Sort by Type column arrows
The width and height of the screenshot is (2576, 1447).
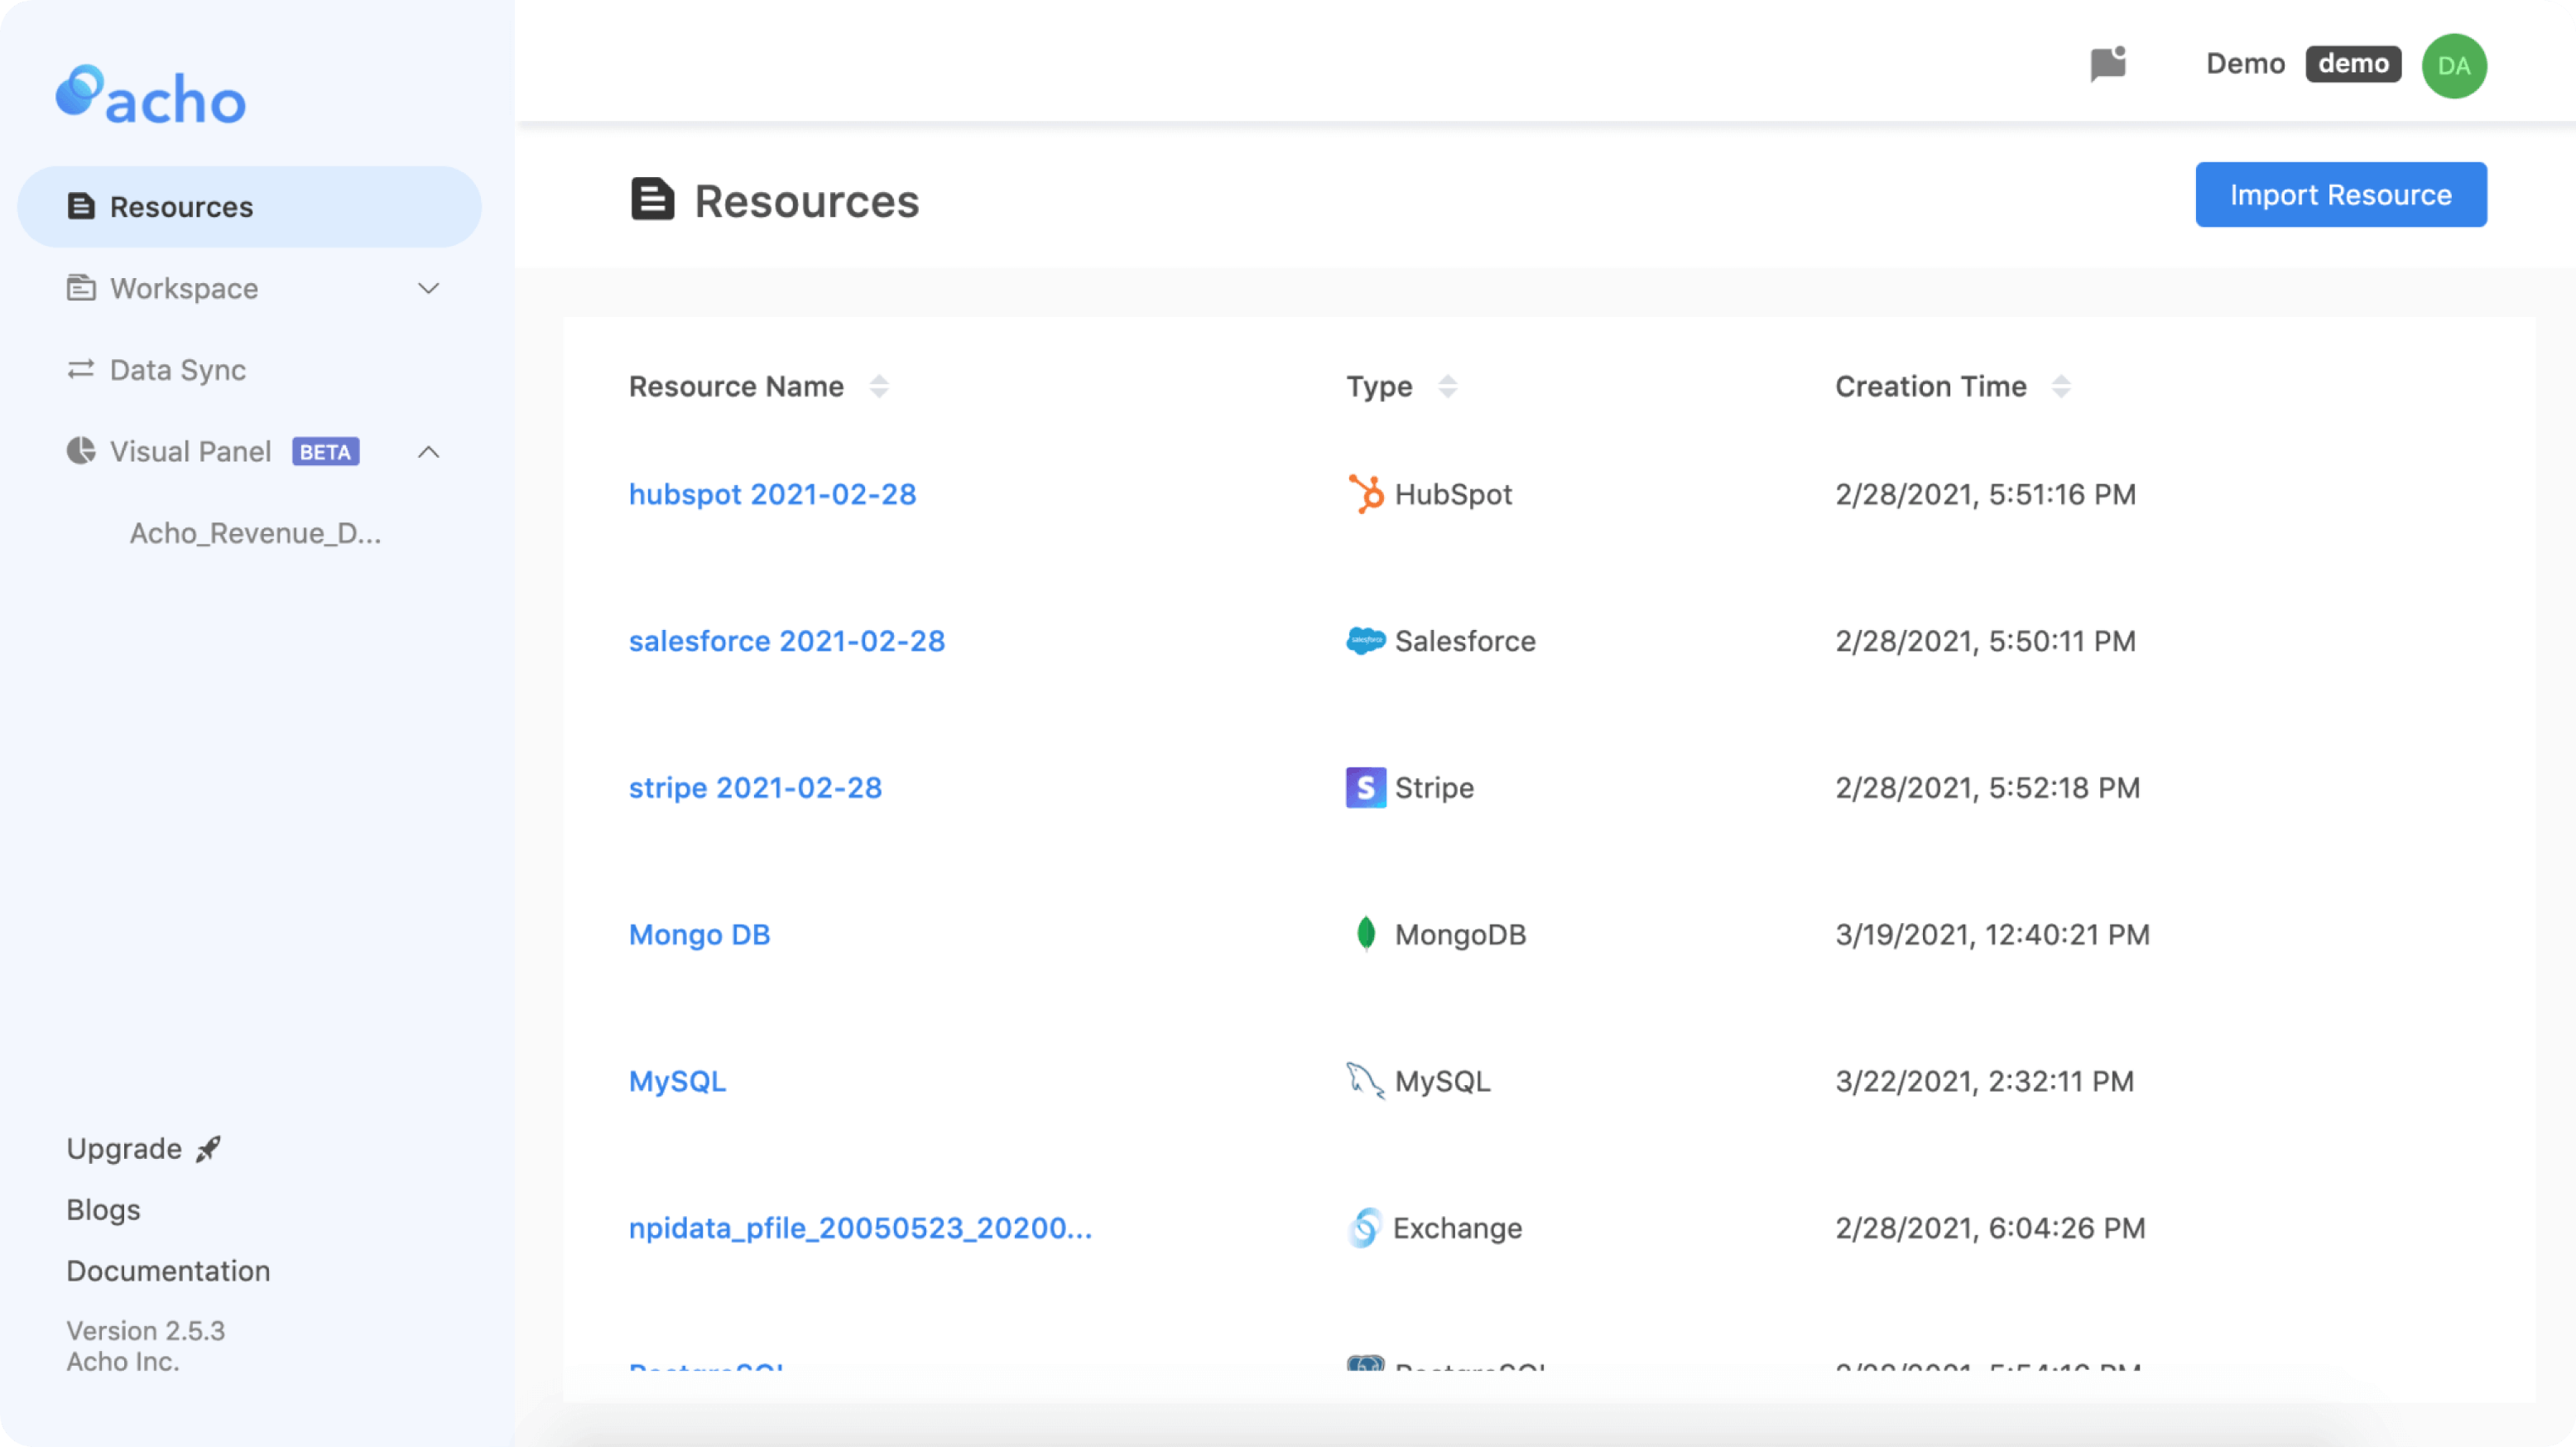click(1447, 386)
